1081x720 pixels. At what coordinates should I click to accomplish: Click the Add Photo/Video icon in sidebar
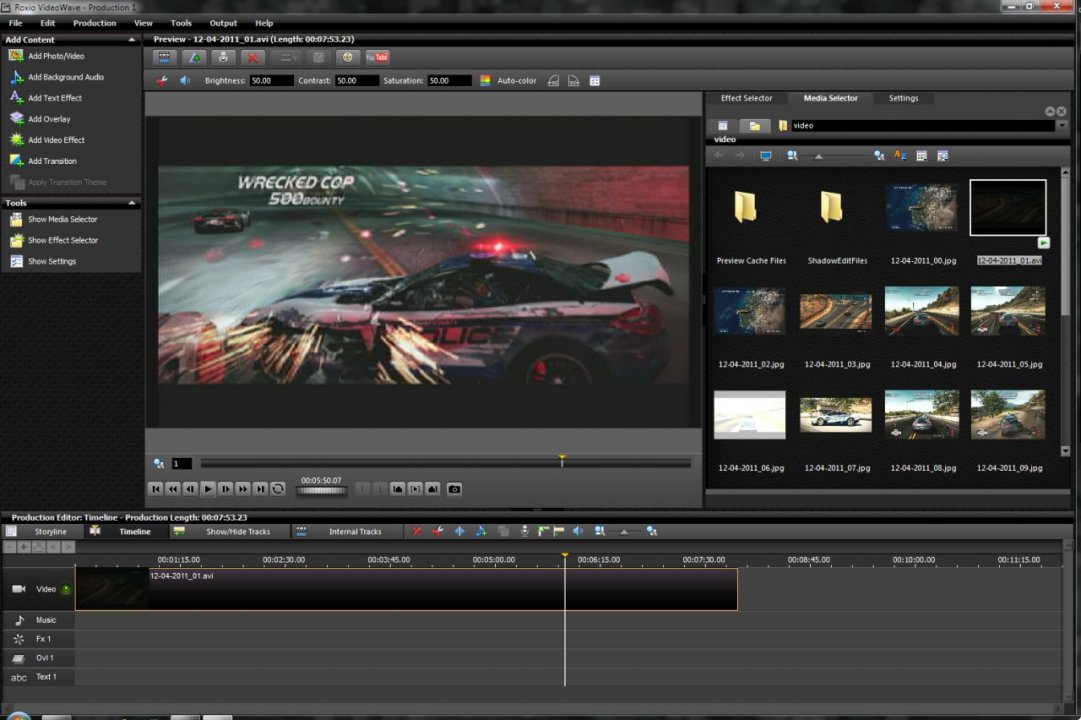16,56
